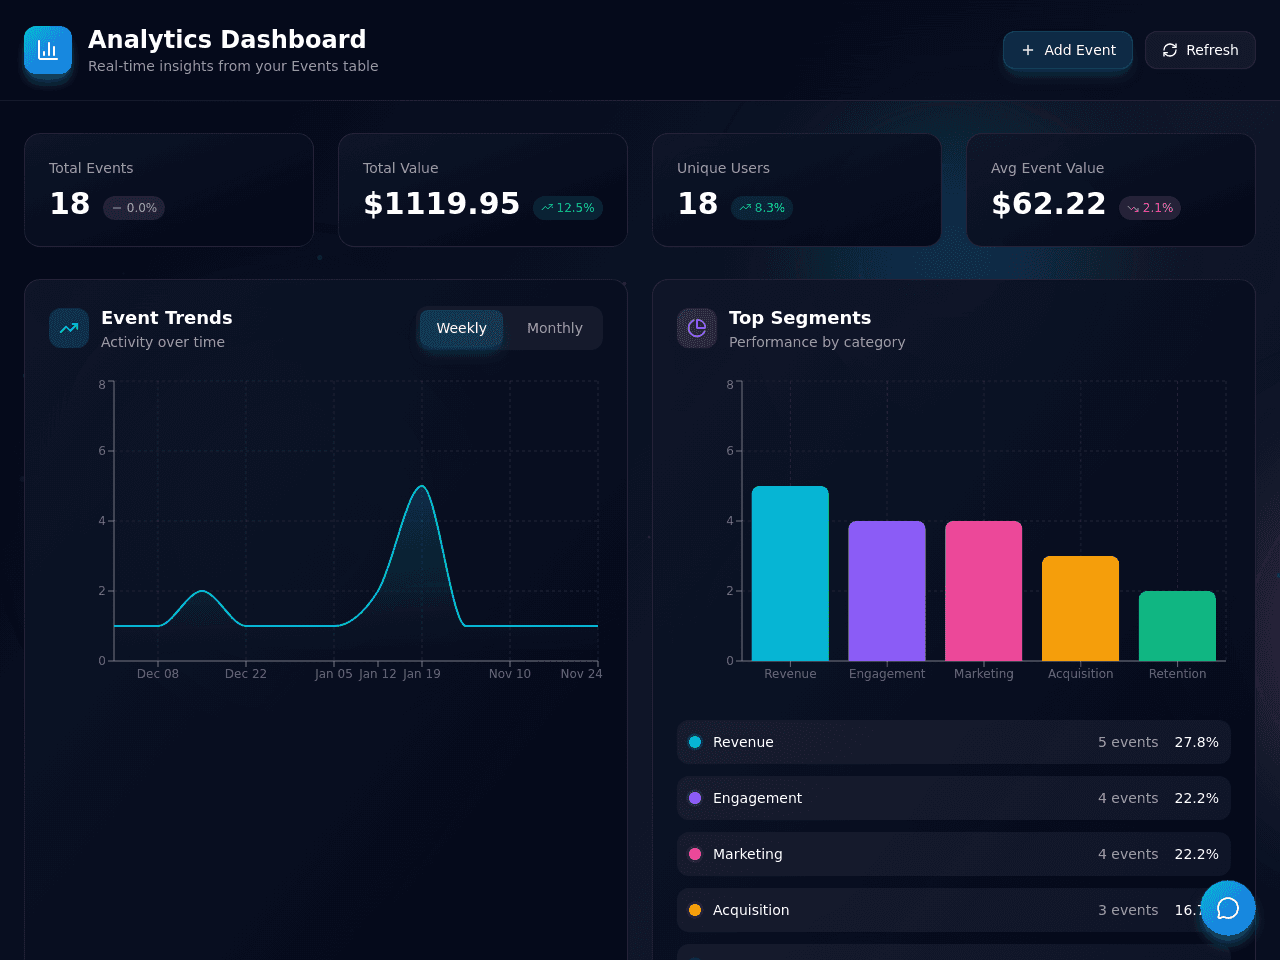Click the 8.3% change badge on Unique Users

click(x=762, y=208)
